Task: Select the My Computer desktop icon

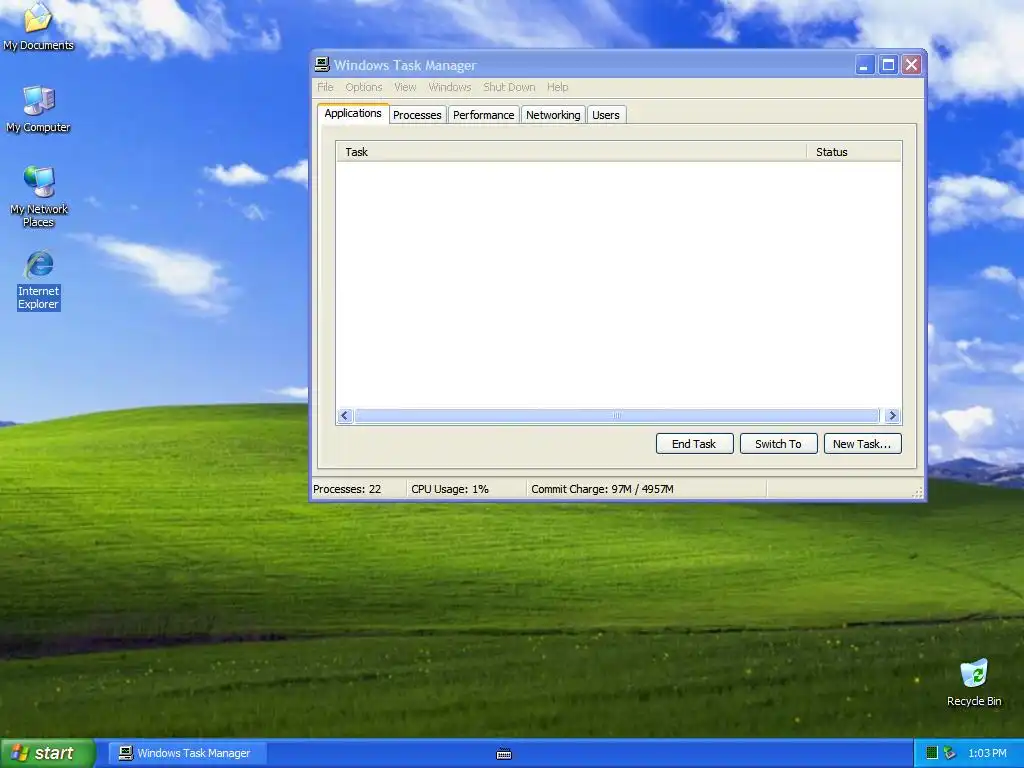Action: click(x=39, y=109)
